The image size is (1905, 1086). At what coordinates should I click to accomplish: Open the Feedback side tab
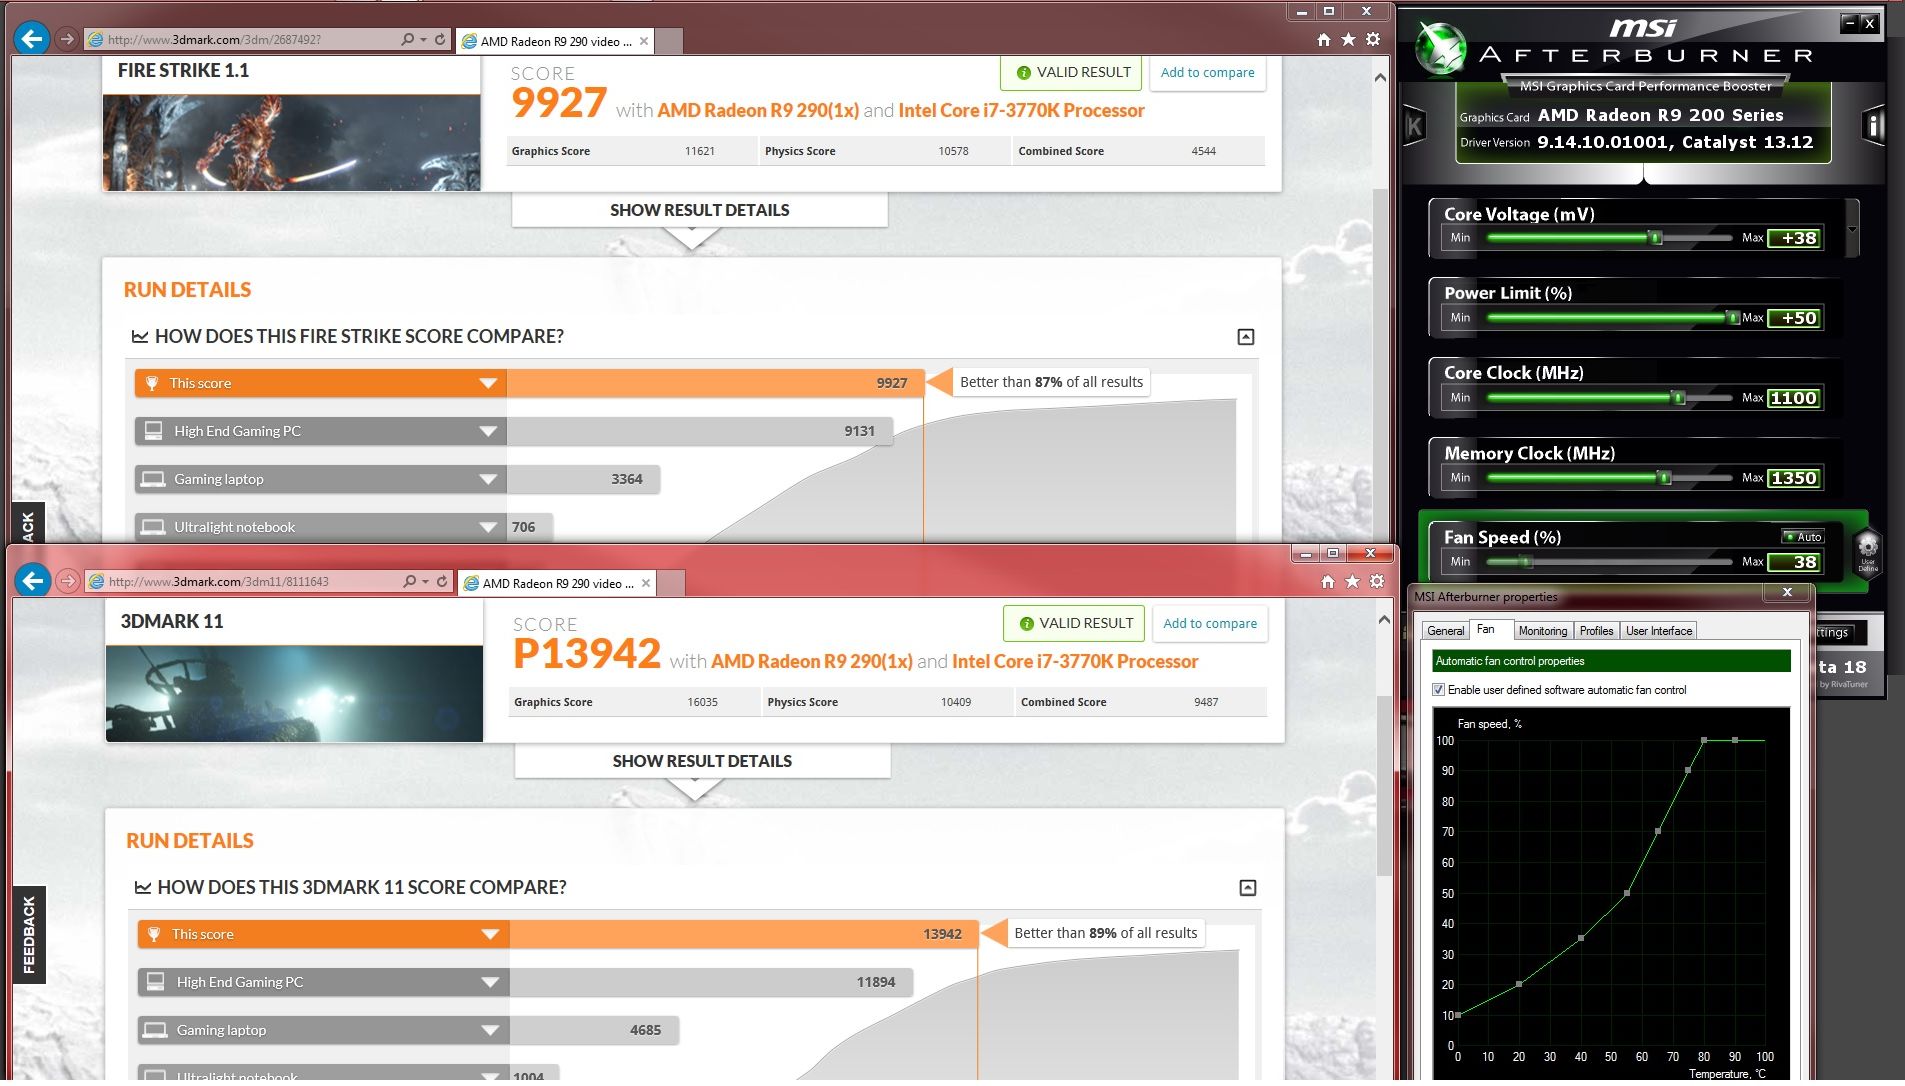(x=29, y=934)
